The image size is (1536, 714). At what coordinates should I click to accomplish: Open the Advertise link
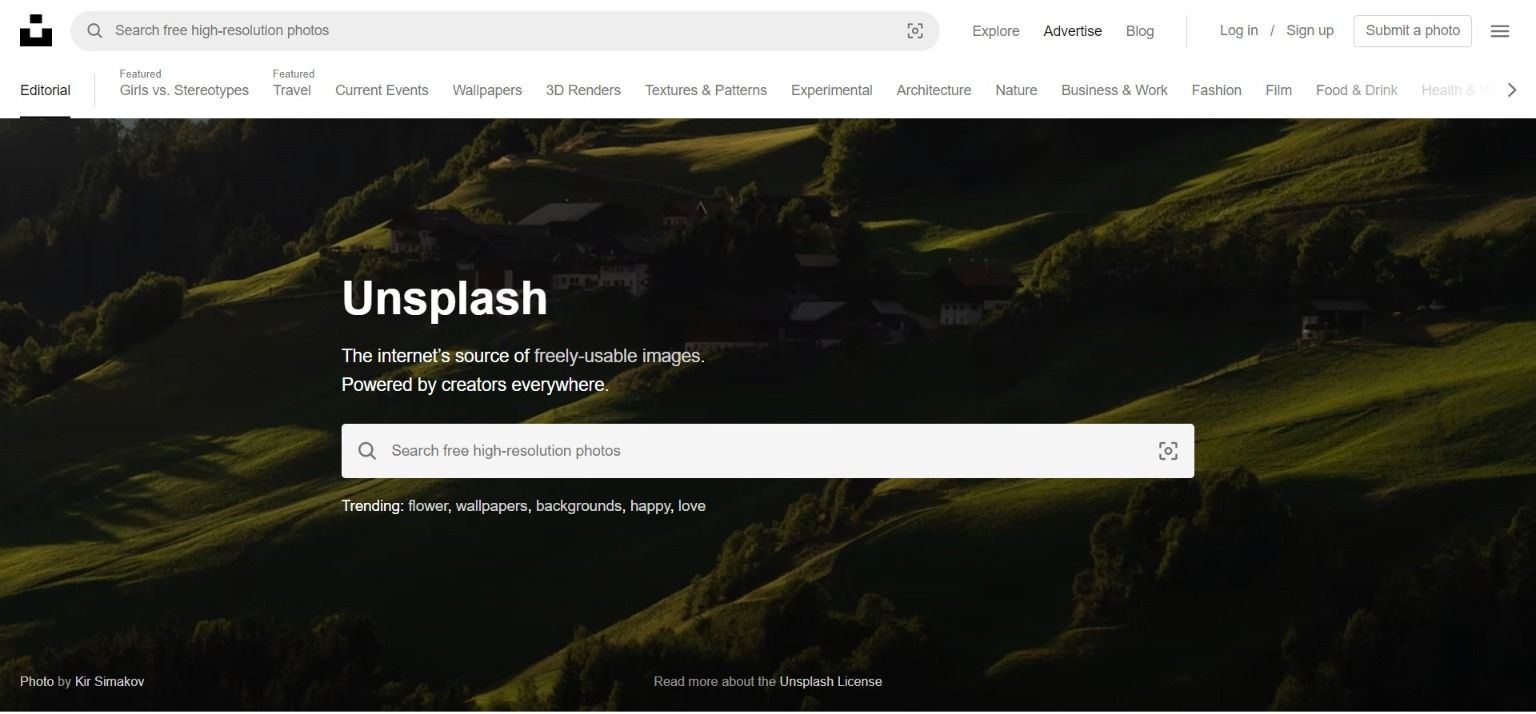pos(1072,31)
